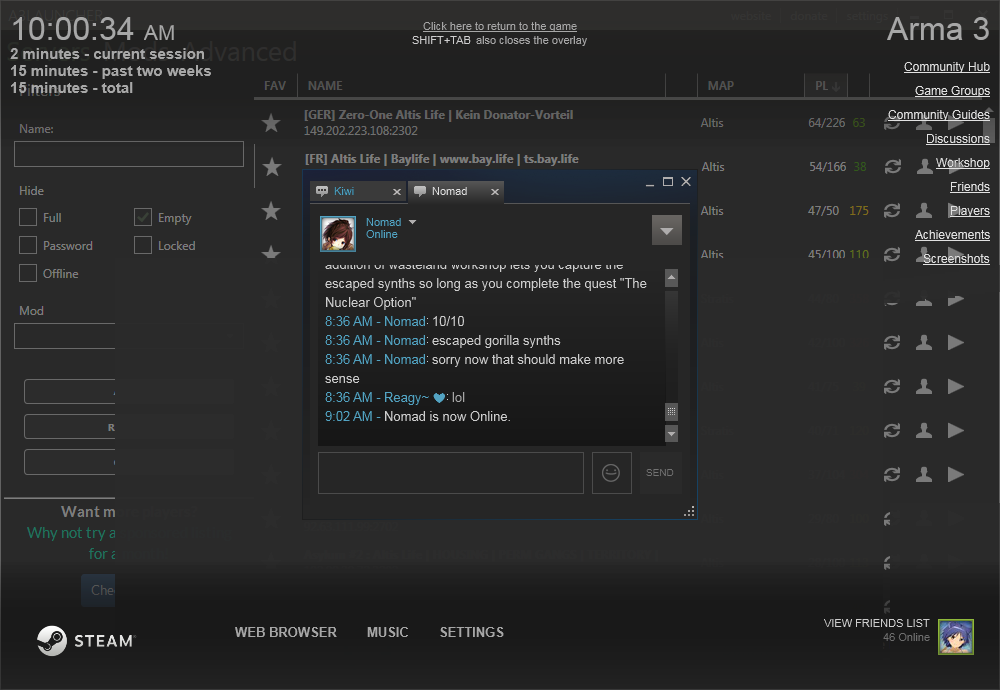Click the favorite star for Baylife server
1000x690 pixels.
tap(272, 166)
